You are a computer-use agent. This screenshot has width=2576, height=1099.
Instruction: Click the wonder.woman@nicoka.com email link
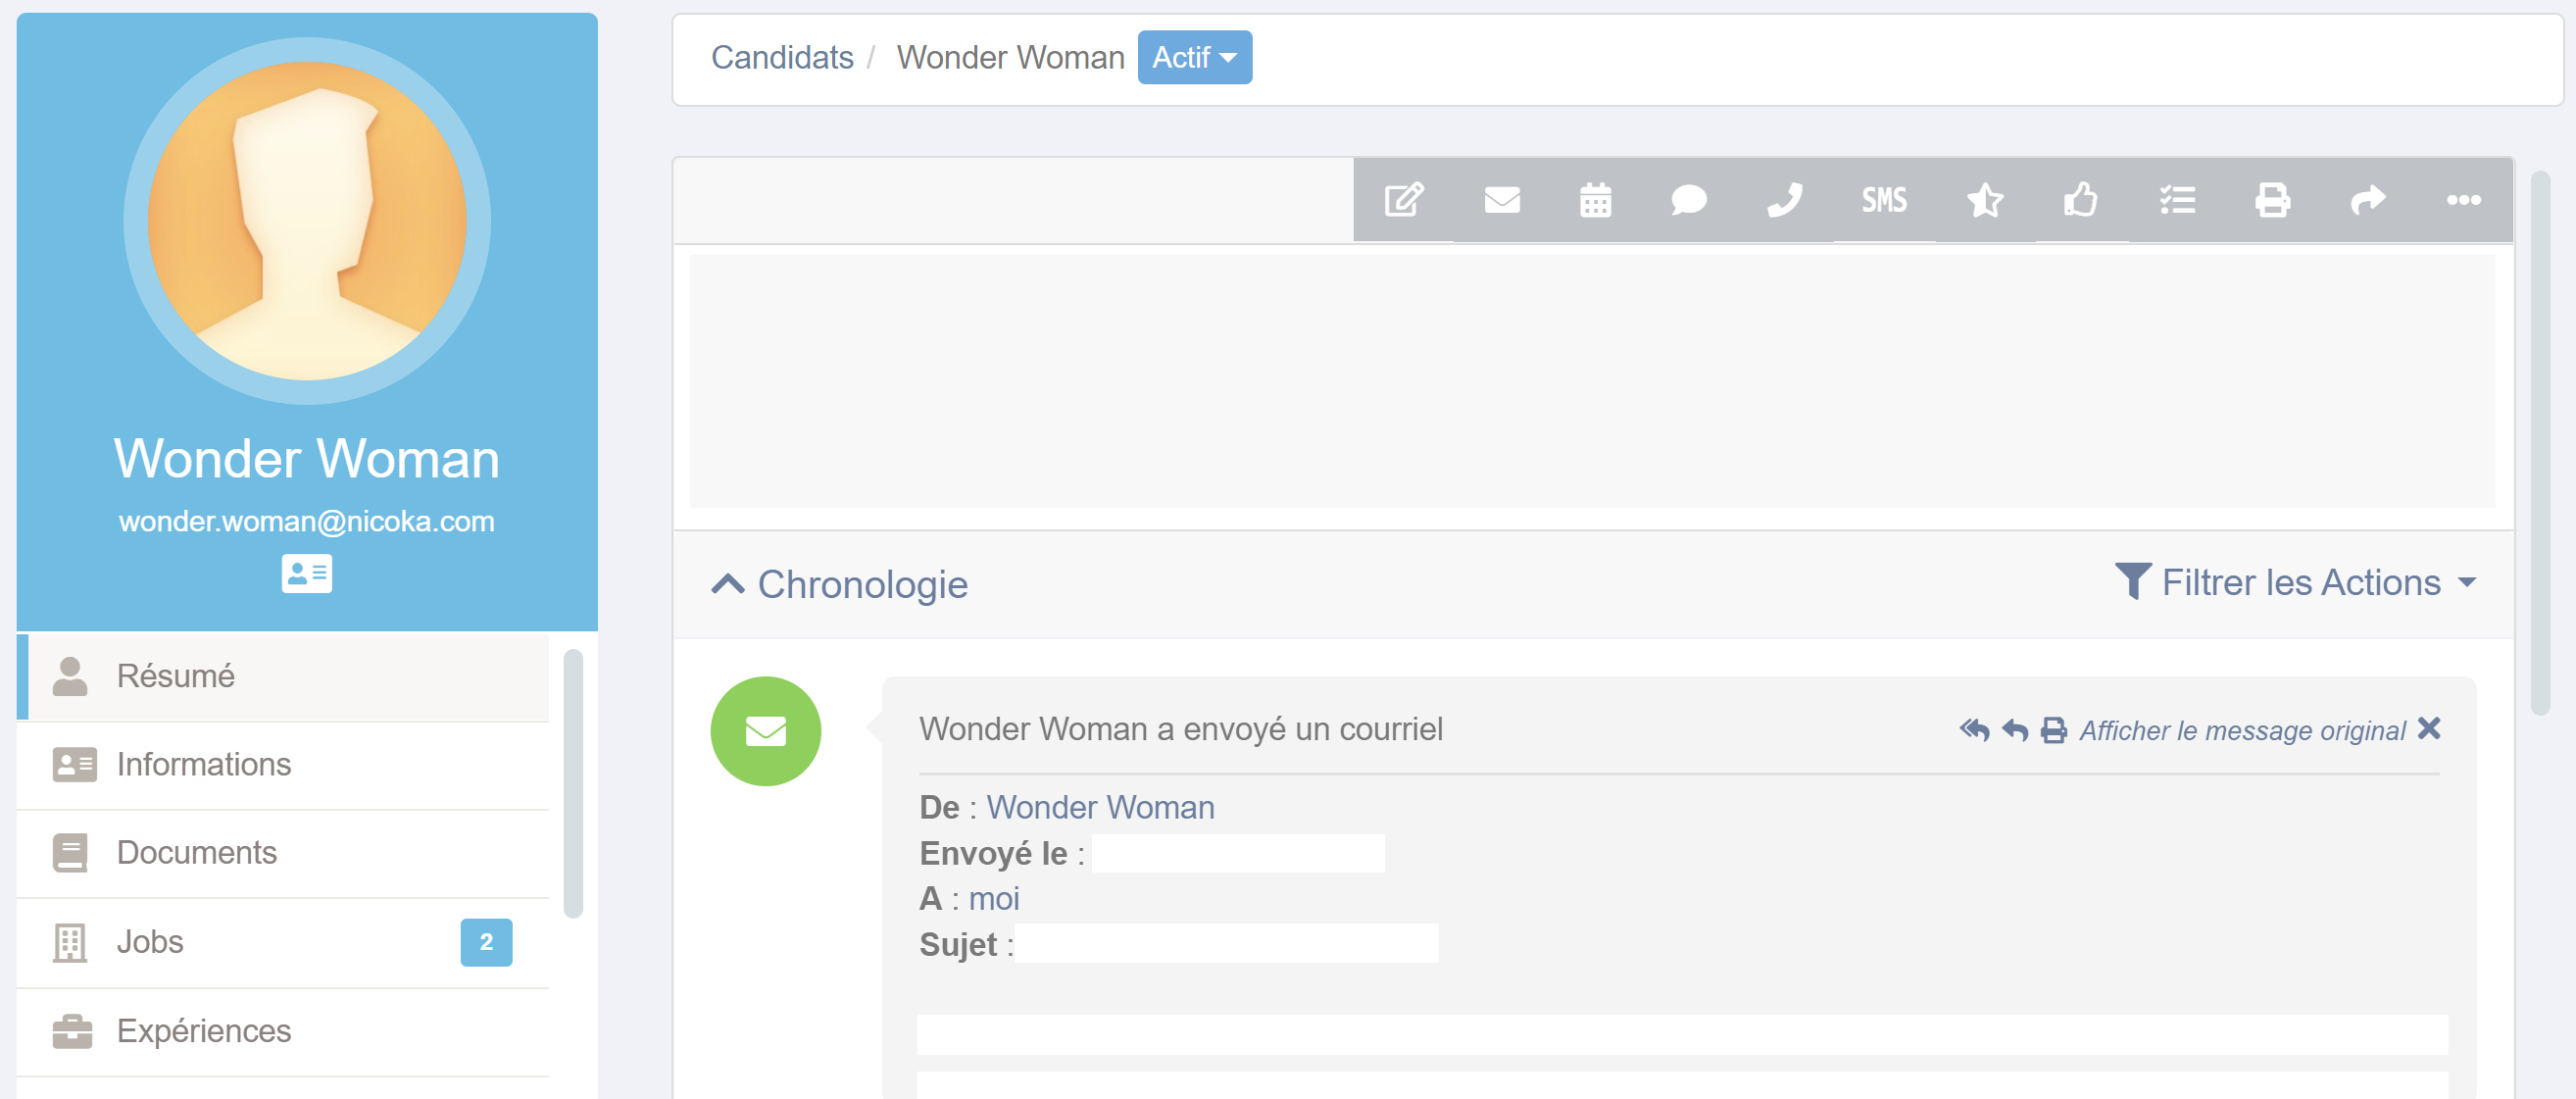306,521
